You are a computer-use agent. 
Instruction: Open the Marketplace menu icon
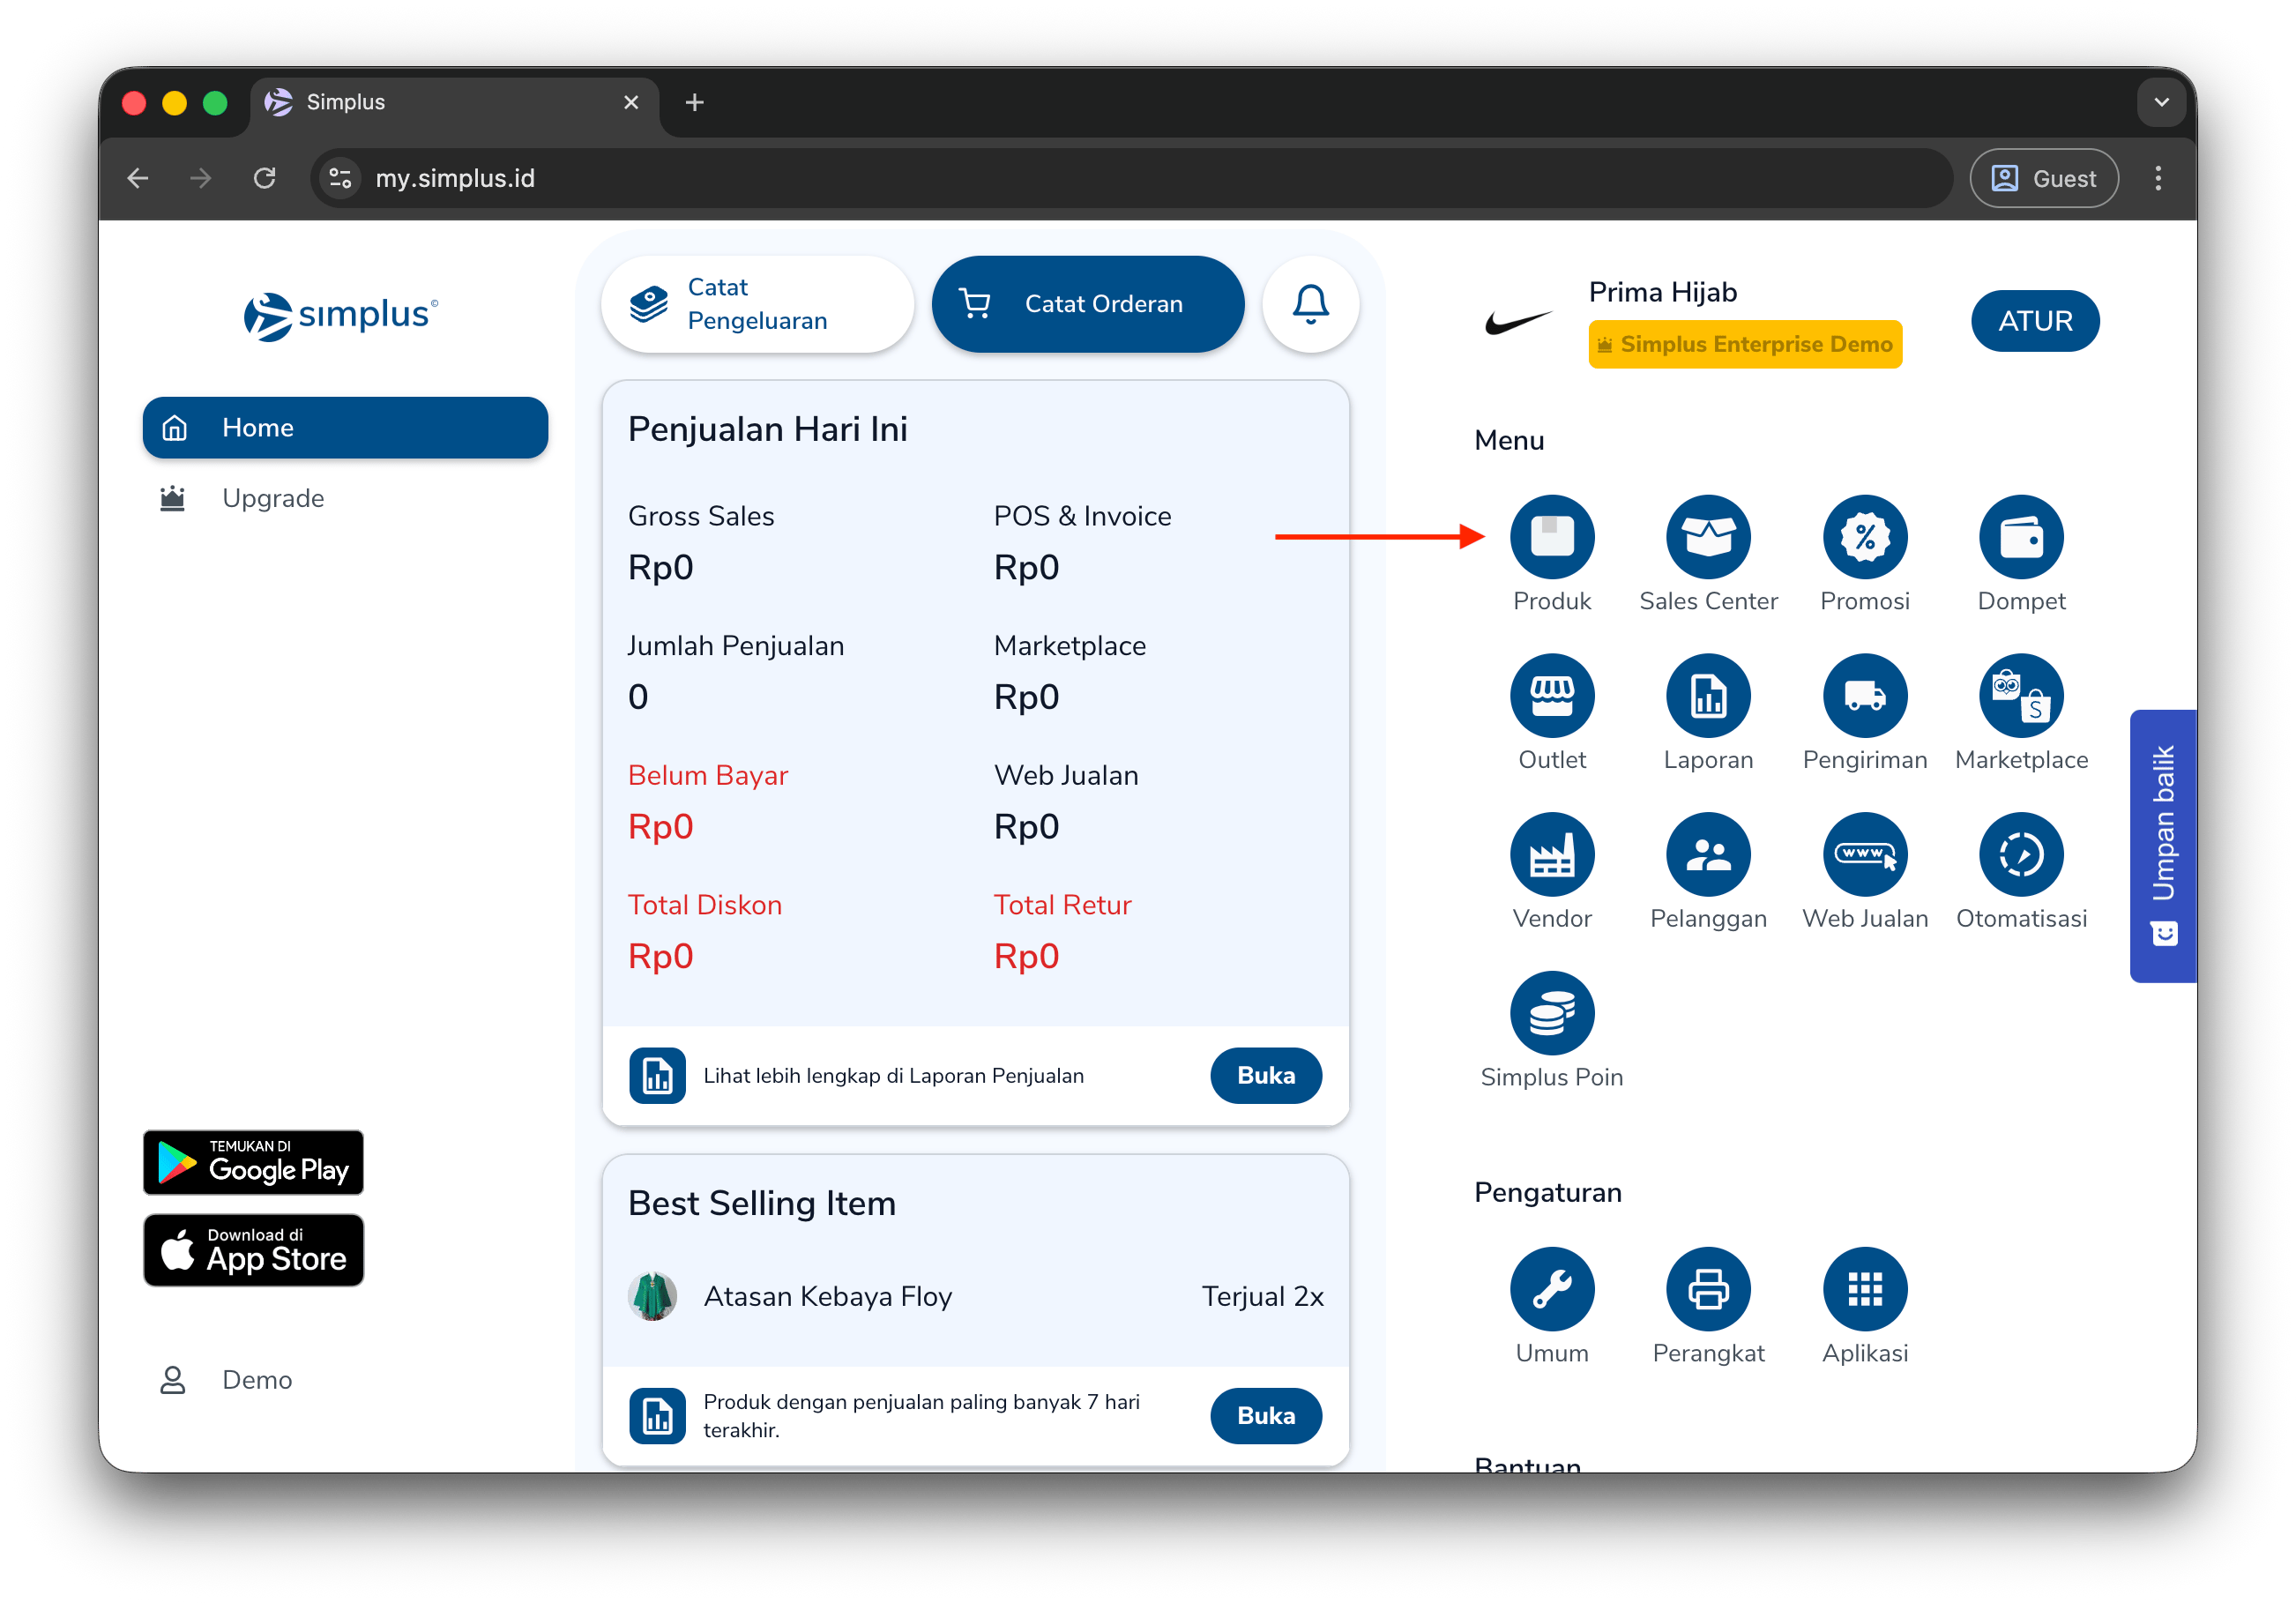(2021, 696)
